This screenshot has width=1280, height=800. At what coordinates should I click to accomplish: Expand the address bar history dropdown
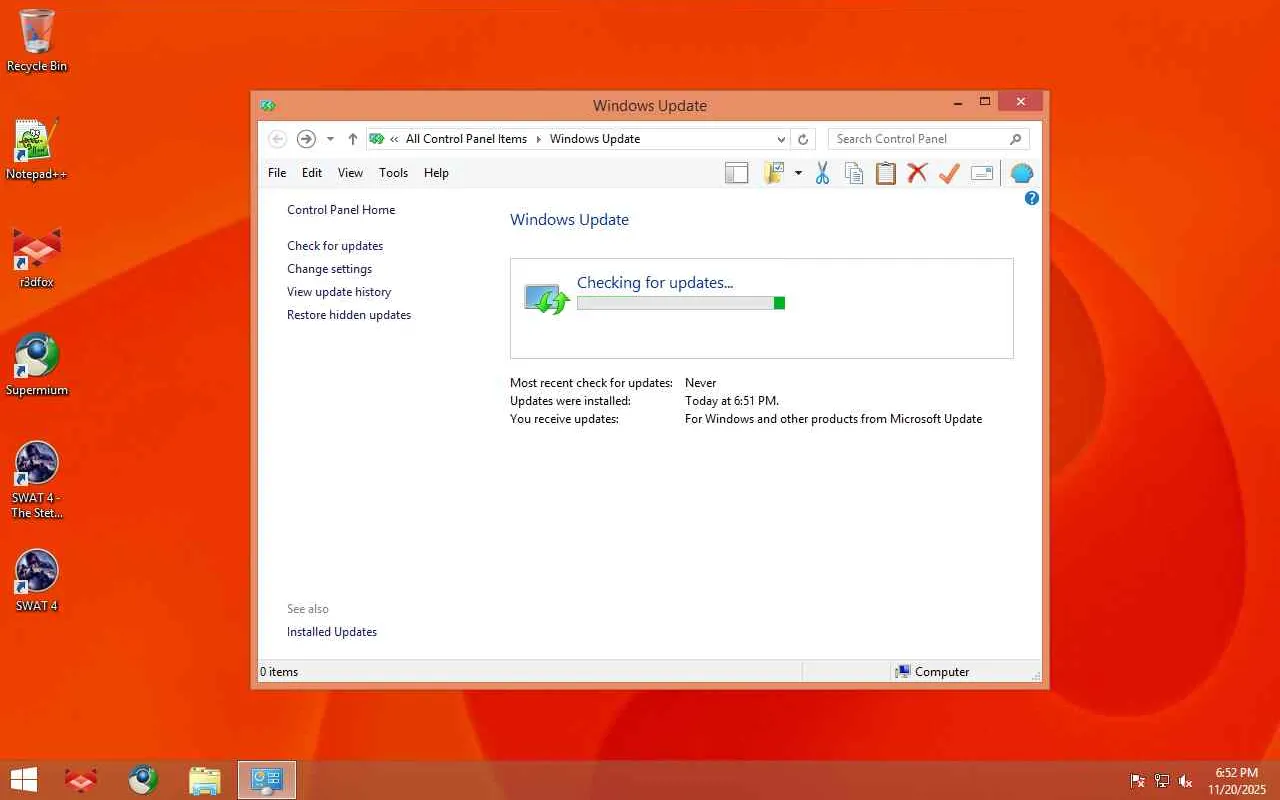(x=781, y=139)
